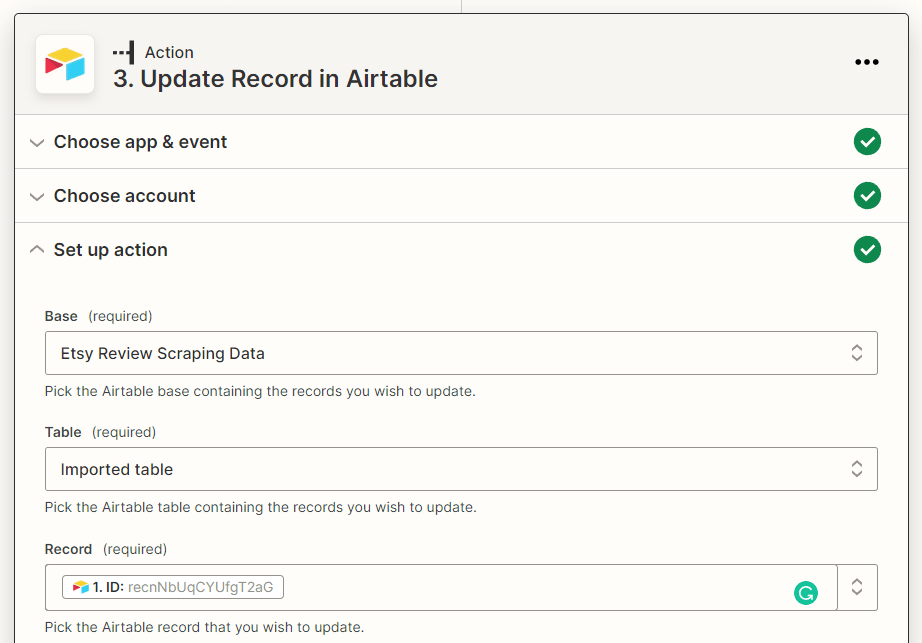Click the action step path icon
Image resolution: width=922 pixels, height=643 pixels.
pos(124,52)
